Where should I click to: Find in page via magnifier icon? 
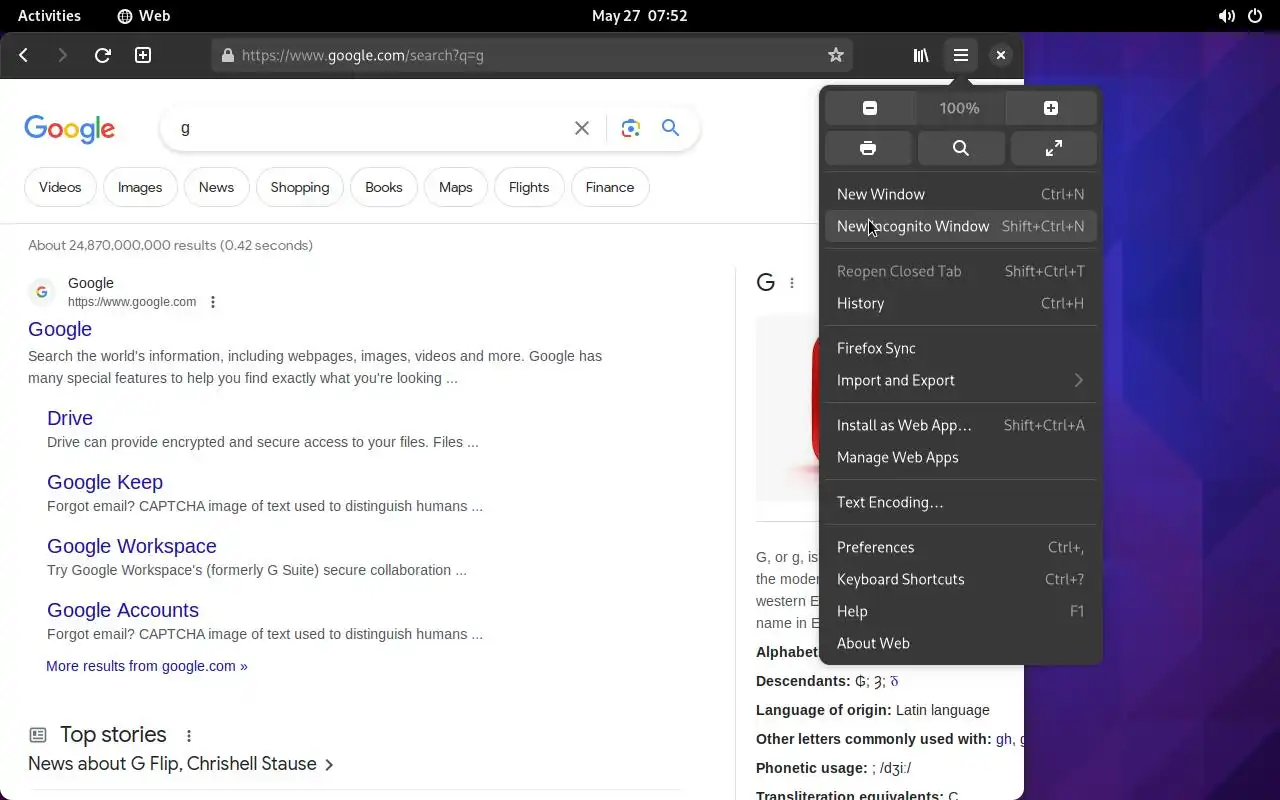[x=960, y=148]
